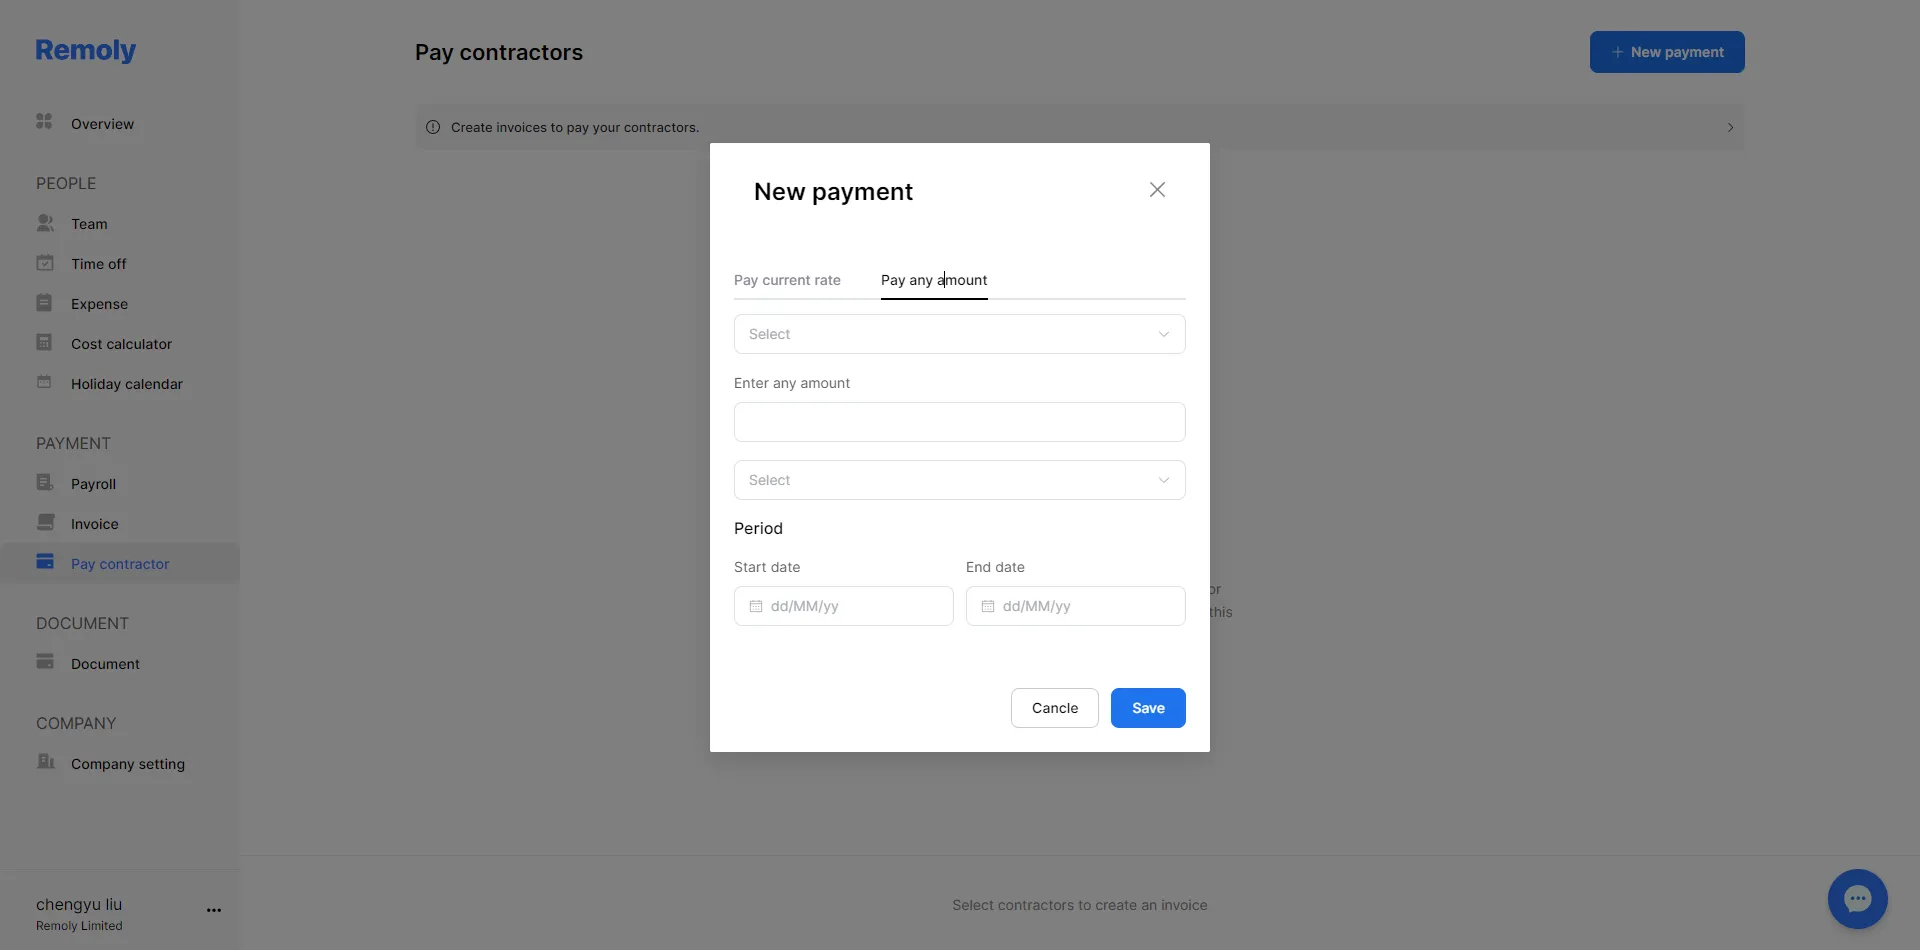Image resolution: width=1920 pixels, height=950 pixels.
Task: Select the Time off calendar icon
Action: [45, 263]
